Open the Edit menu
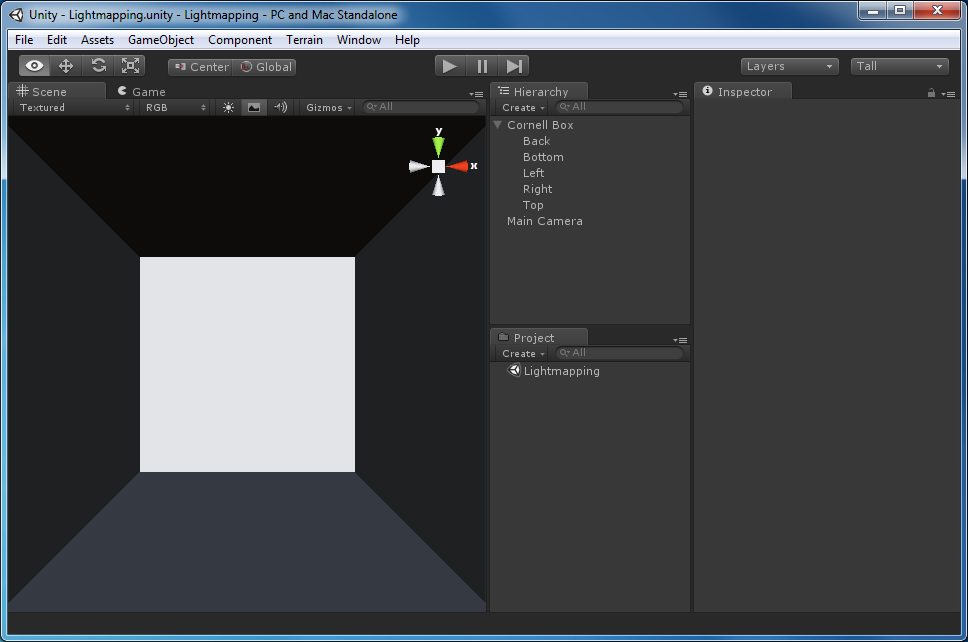This screenshot has height=642, width=968. point(57,40)
